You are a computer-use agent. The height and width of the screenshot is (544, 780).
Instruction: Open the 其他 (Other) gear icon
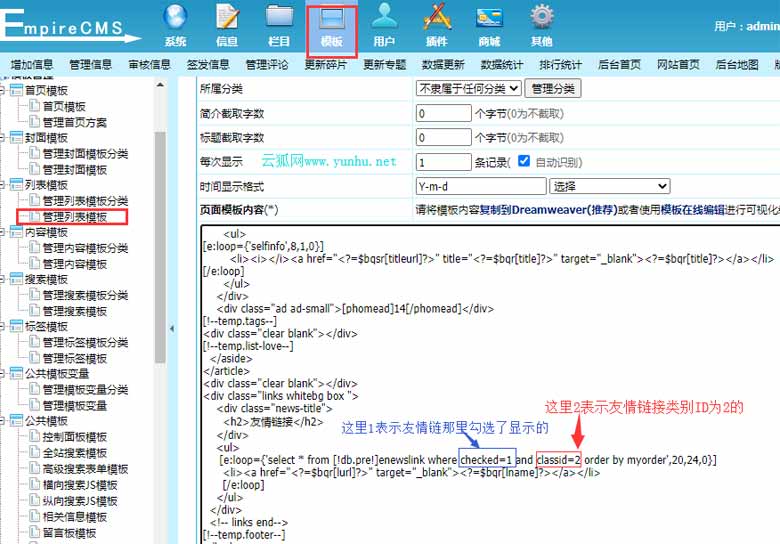pos(542,16)
